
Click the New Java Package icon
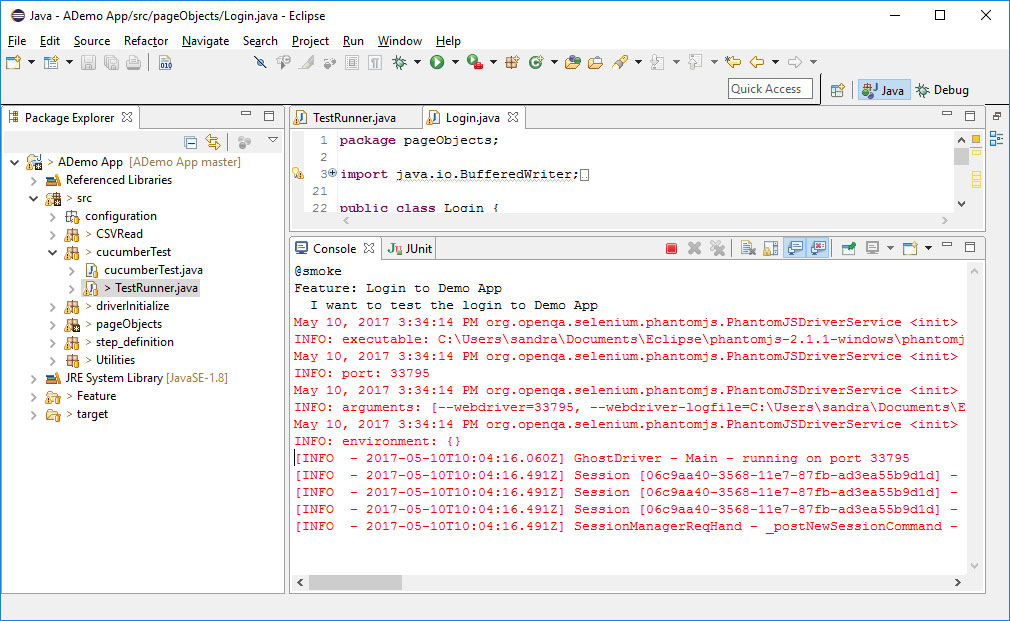click(x=513, y=62)
